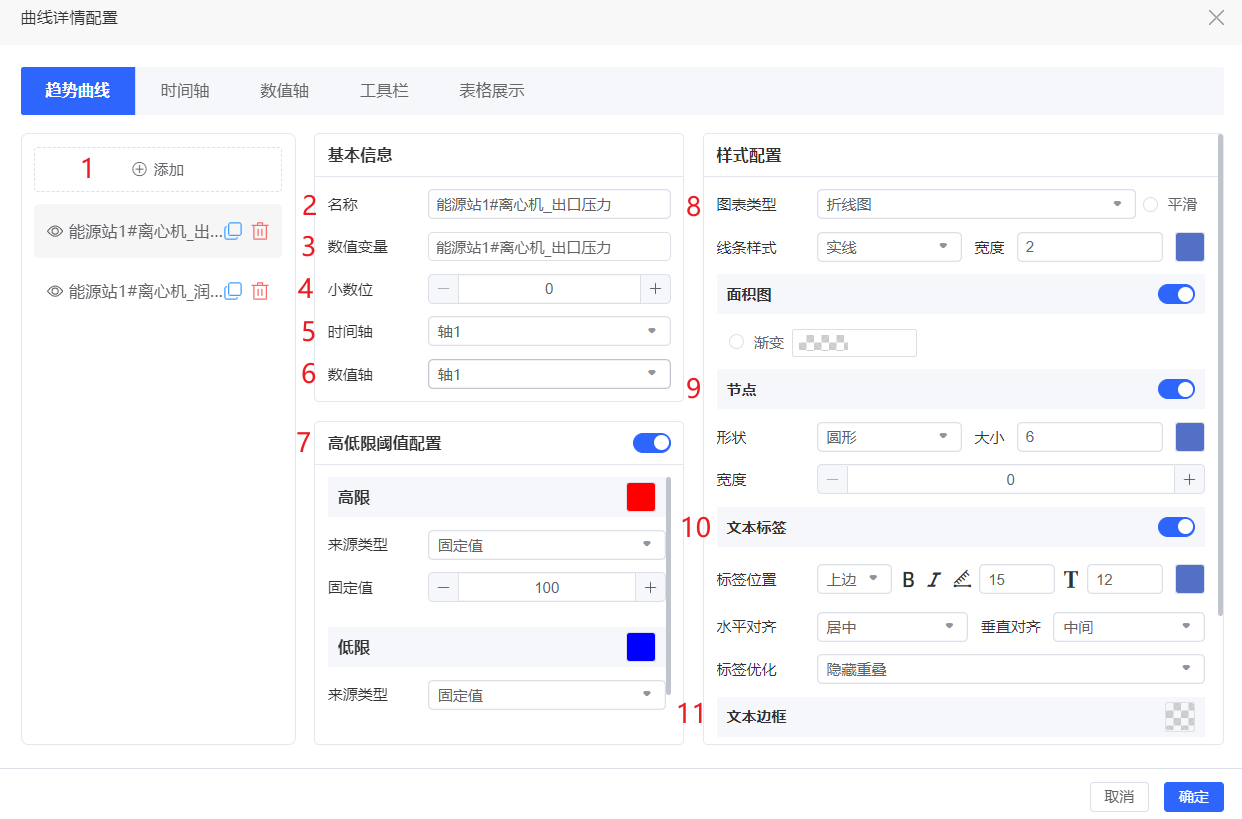Open the 标签优化 dropdown showing 隐藏重叠

coord(1010,669)
